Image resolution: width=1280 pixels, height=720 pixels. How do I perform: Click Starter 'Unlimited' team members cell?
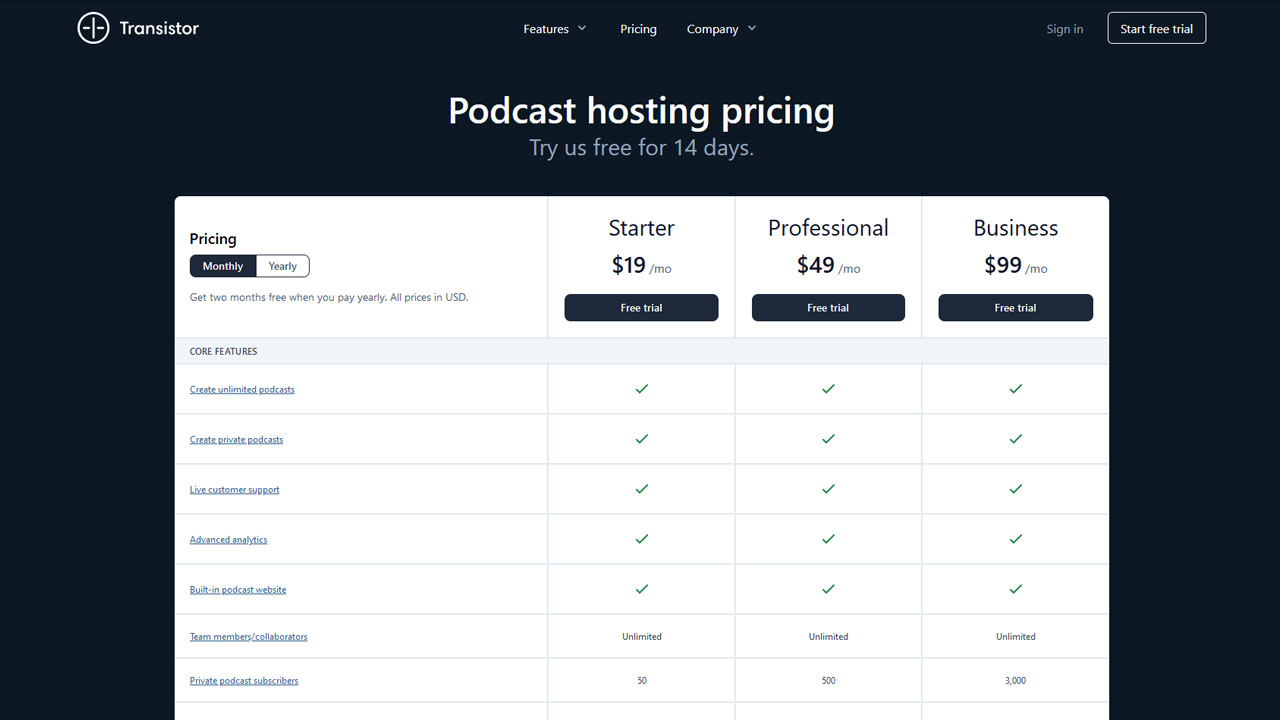point(642,636)
